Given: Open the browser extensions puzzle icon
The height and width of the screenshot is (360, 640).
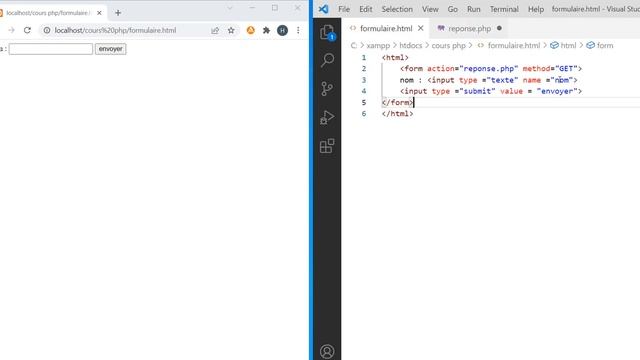Looking at the screenshot, I should tap(266, 30).
